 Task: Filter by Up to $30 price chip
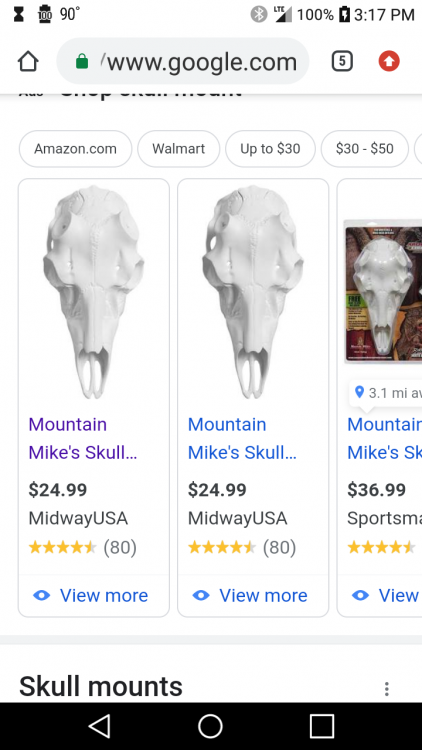pyautogui.click(x=270, y=149)
